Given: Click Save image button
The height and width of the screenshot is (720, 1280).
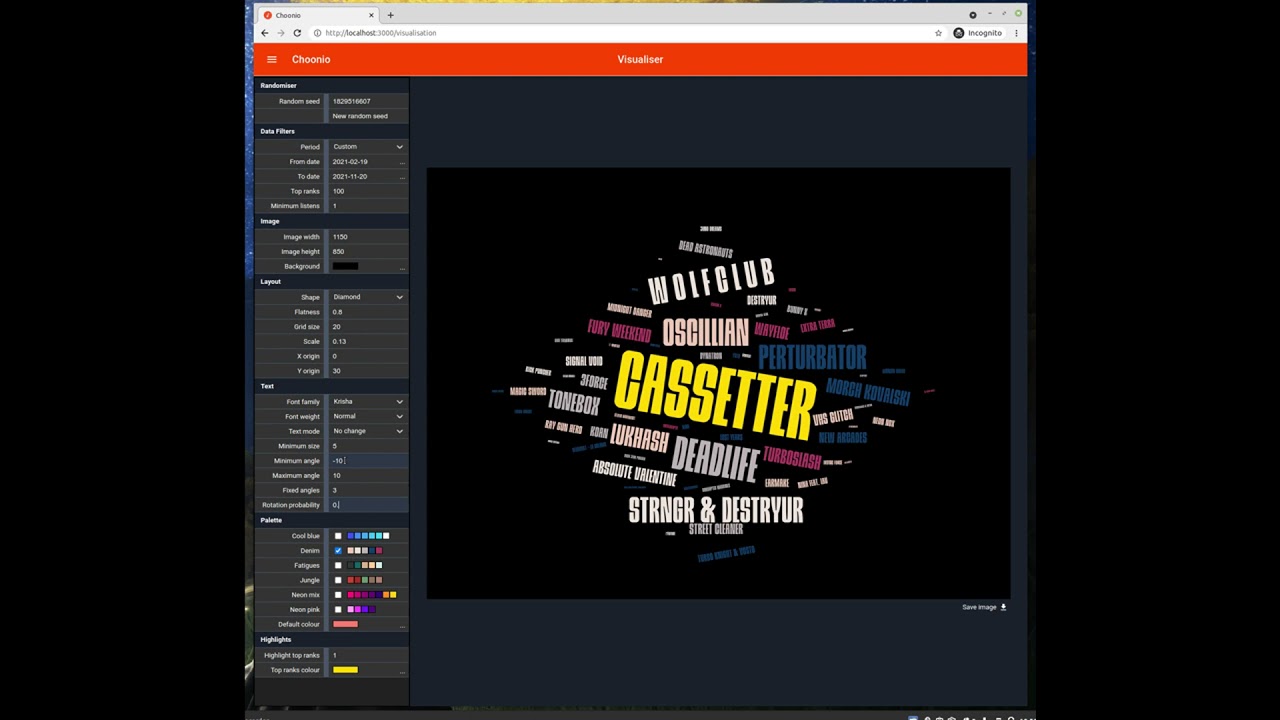Looking at the screenshot, I should tap(984, 607).
